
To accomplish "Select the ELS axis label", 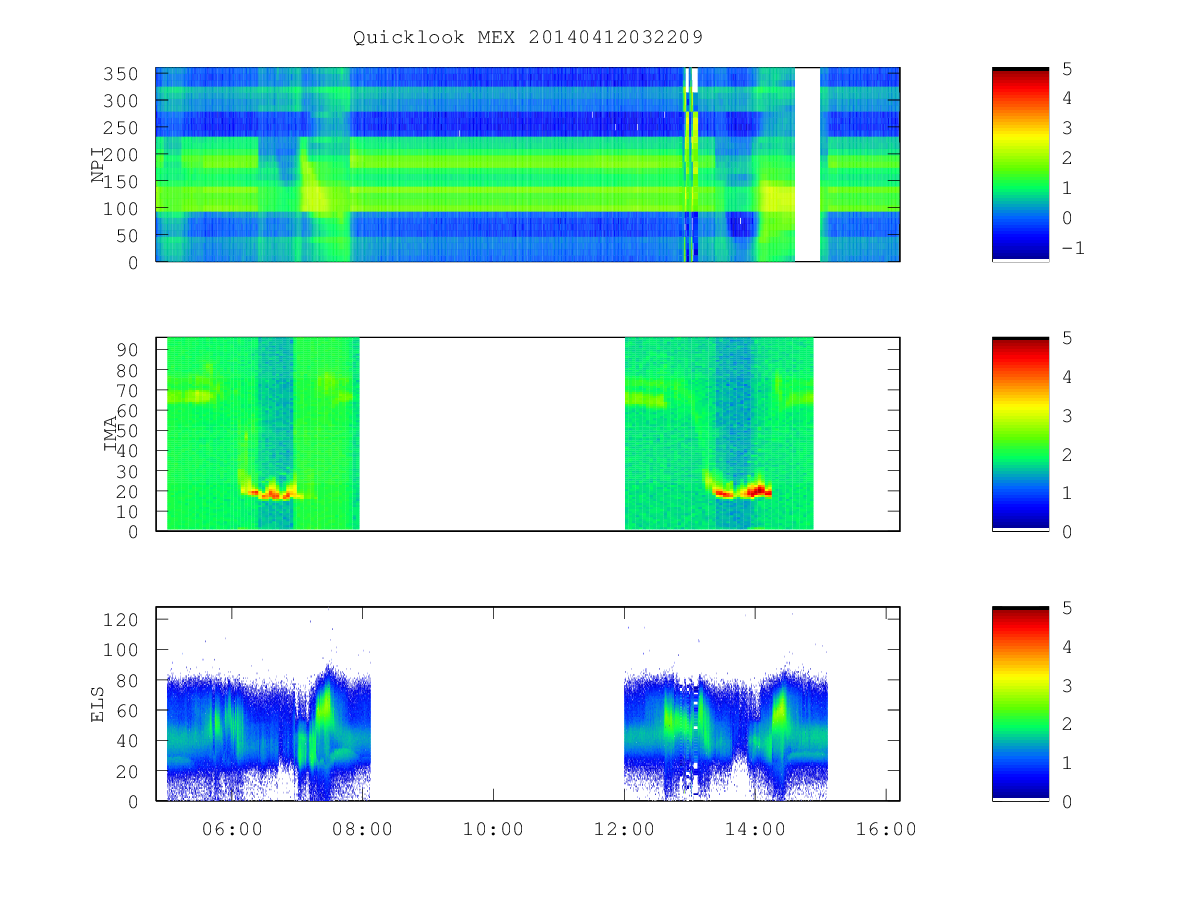I will pyautogui.click(x=98, y=705).
